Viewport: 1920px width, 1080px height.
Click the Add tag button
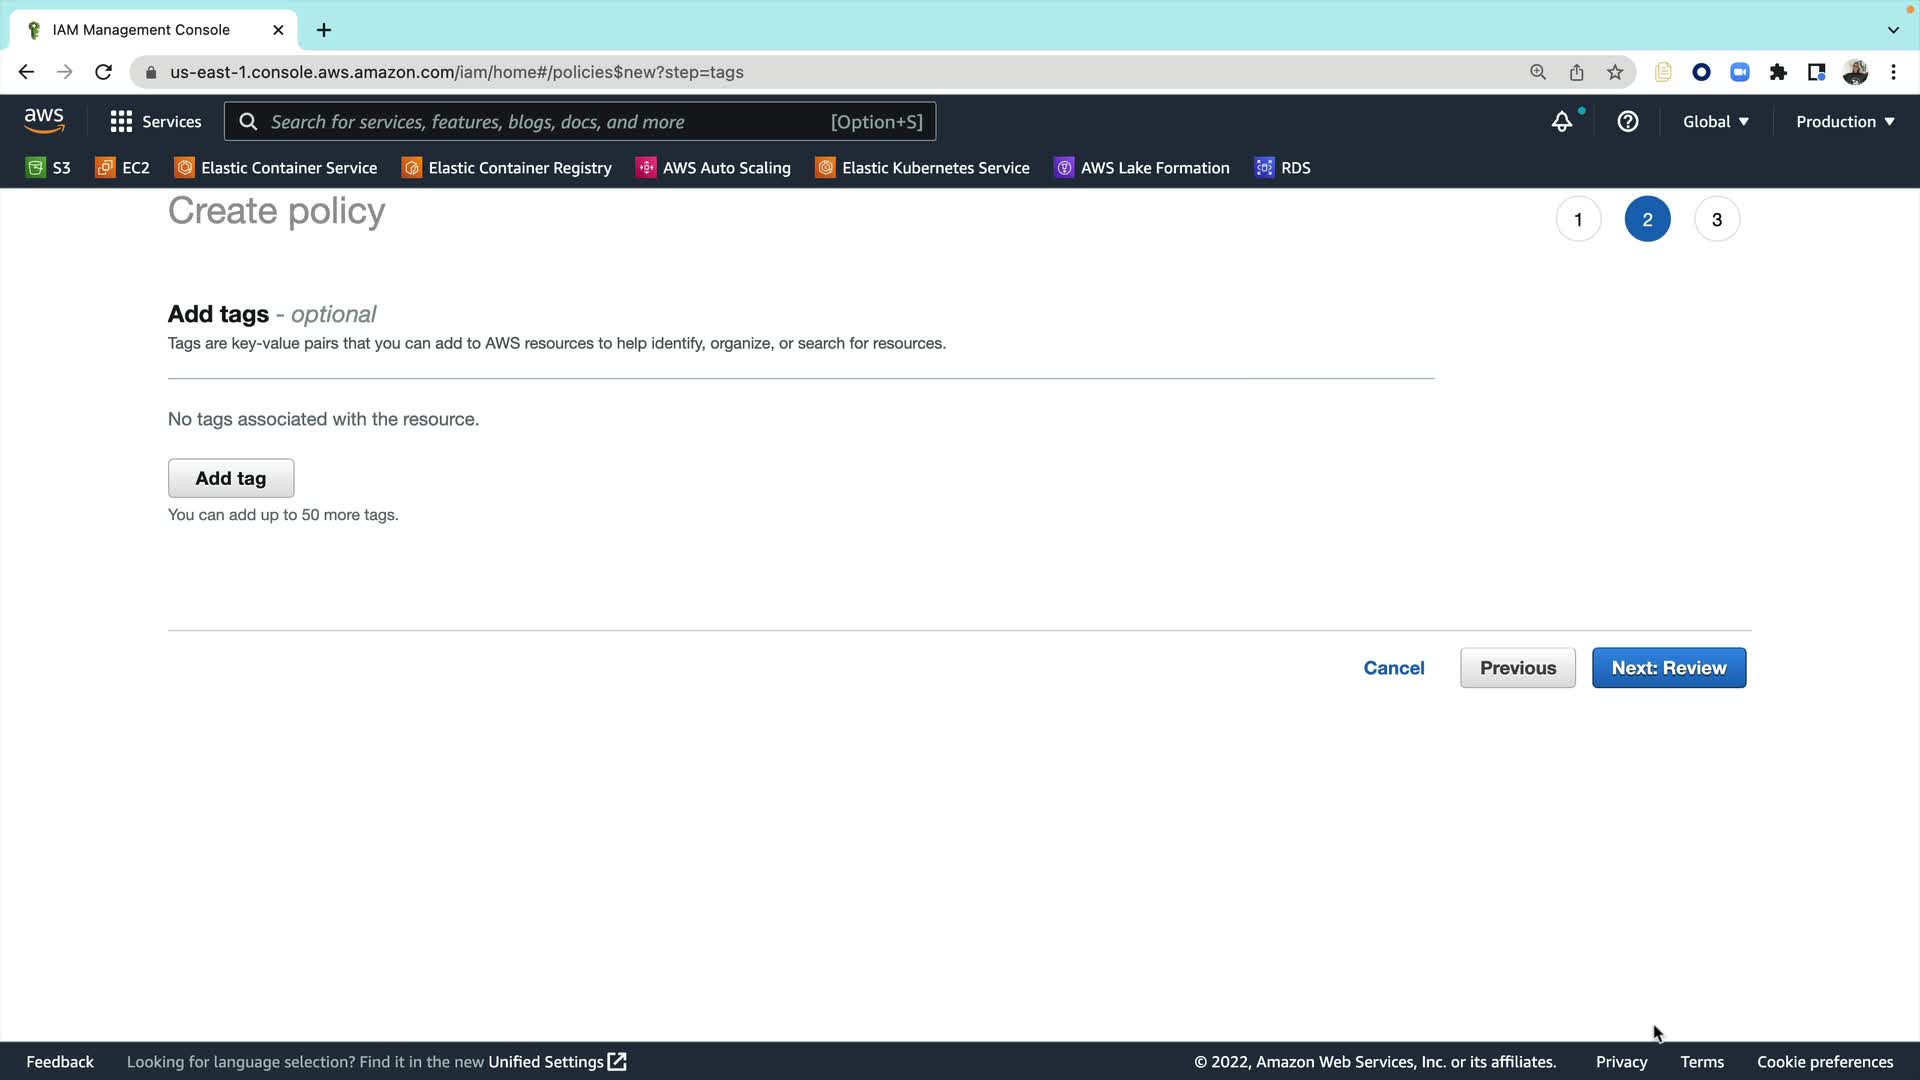coord(231,478)
